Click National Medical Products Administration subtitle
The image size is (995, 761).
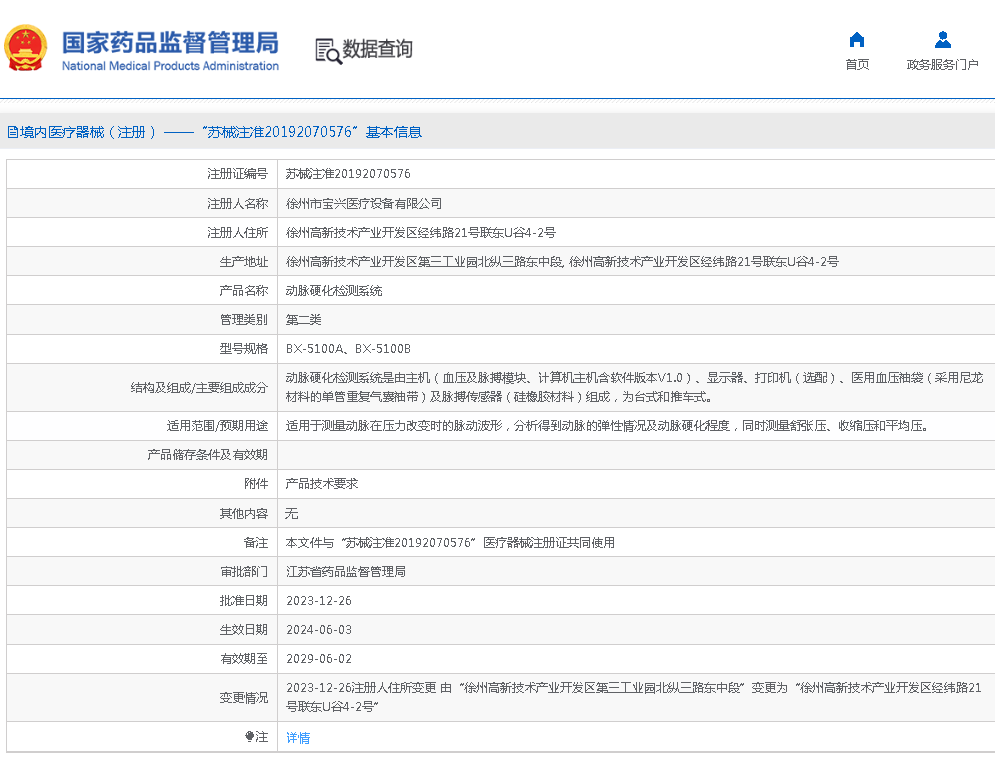pyautogui.click(x=170, y=66)
